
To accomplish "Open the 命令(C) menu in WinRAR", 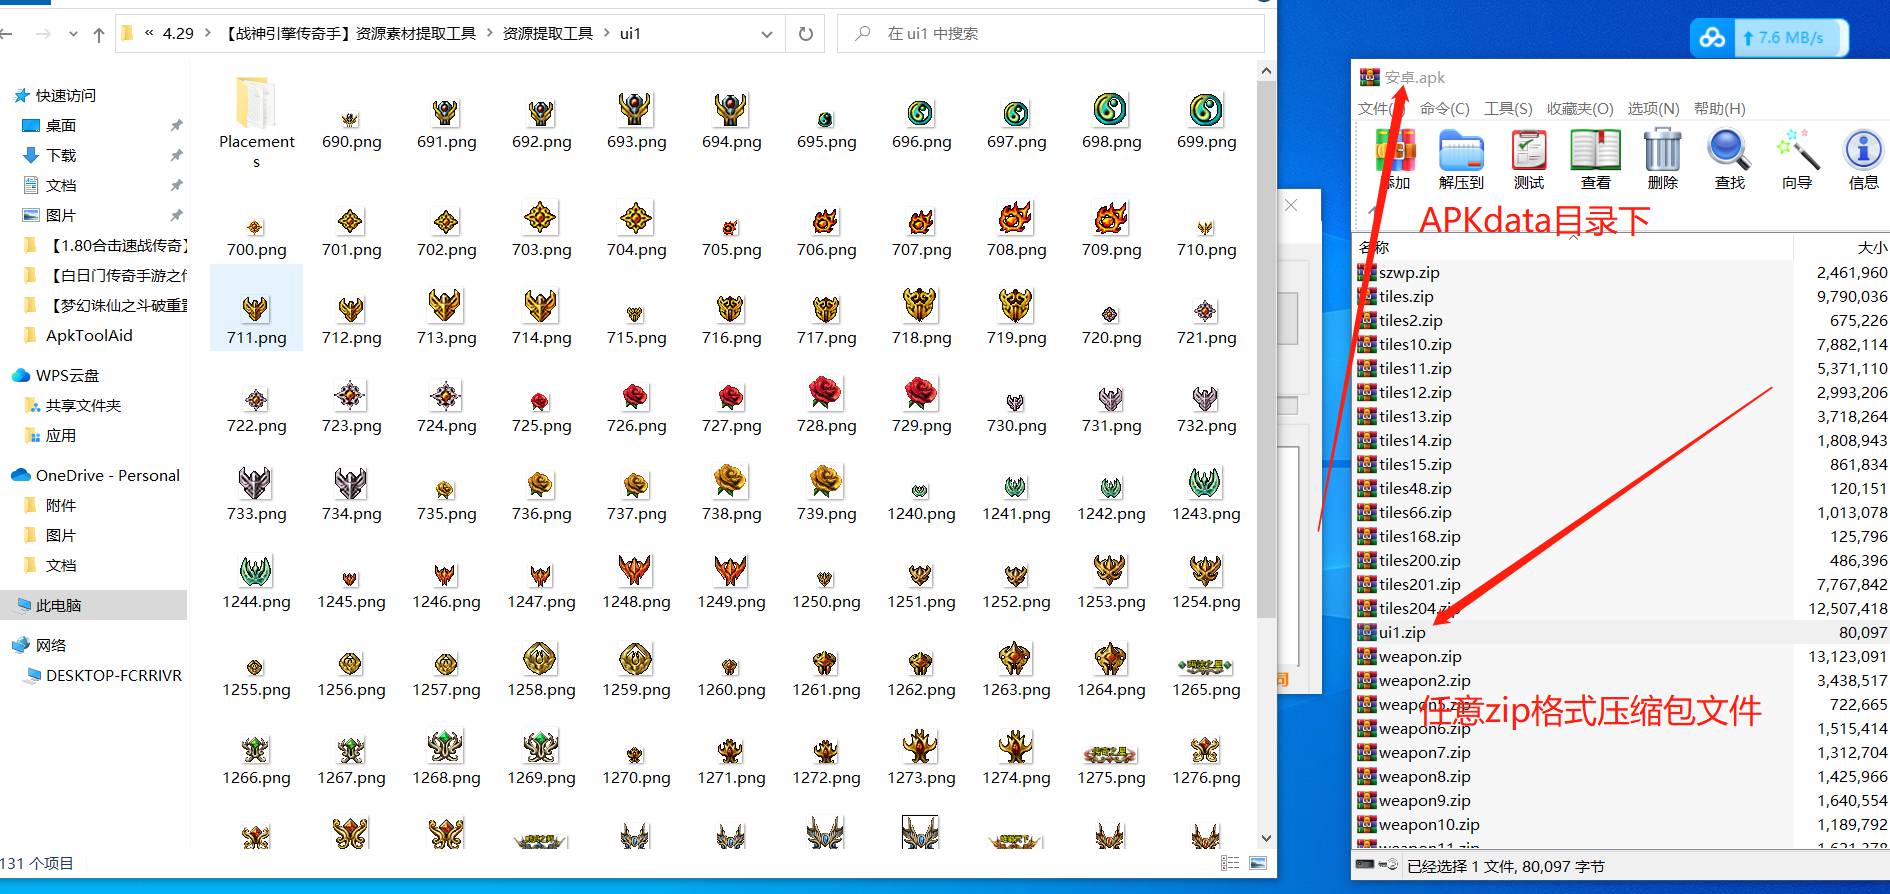I will coord(1444,108).
